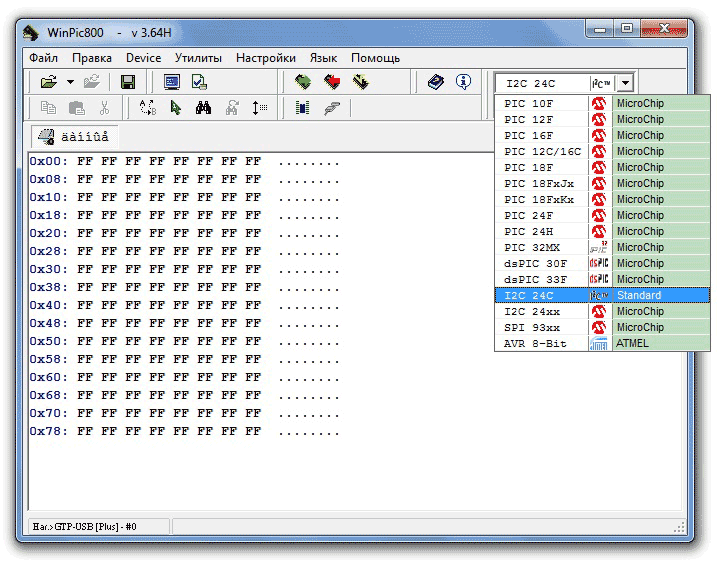Click the greyed reload file icon
This screenshot has width=717, height=563.
pos(92,82)
